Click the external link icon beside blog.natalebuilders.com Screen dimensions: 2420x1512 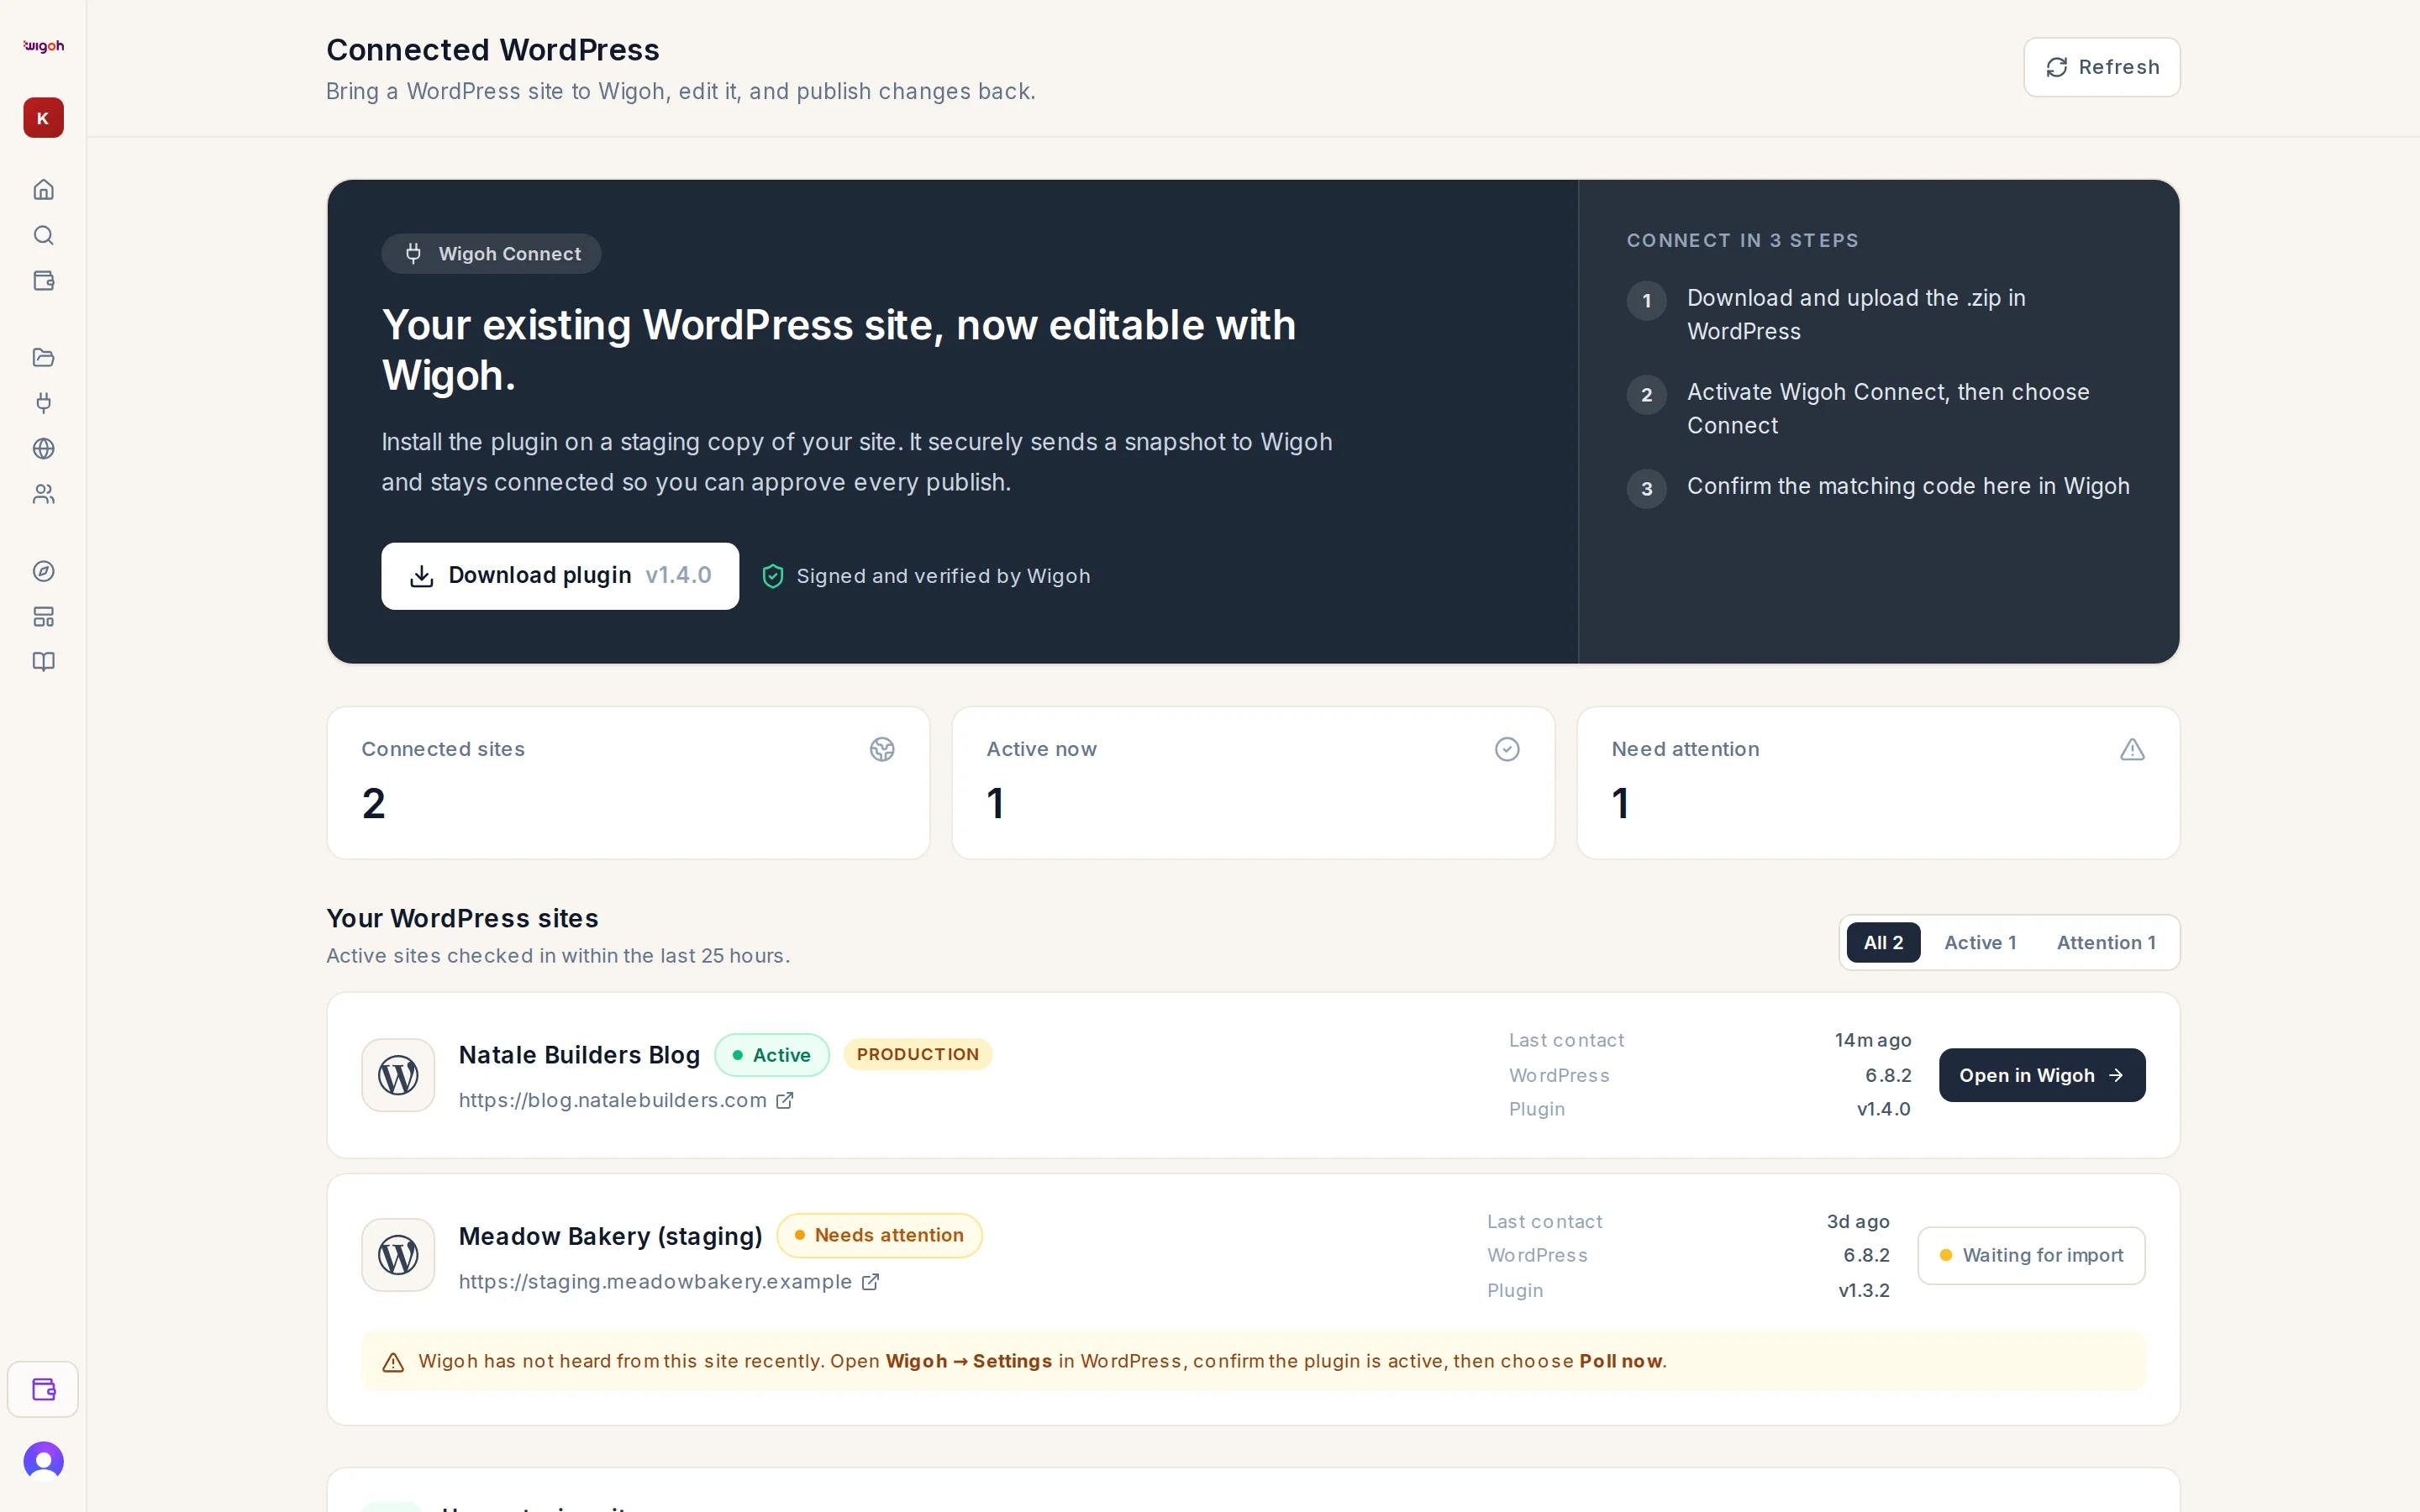click(x=785, y=1100)
